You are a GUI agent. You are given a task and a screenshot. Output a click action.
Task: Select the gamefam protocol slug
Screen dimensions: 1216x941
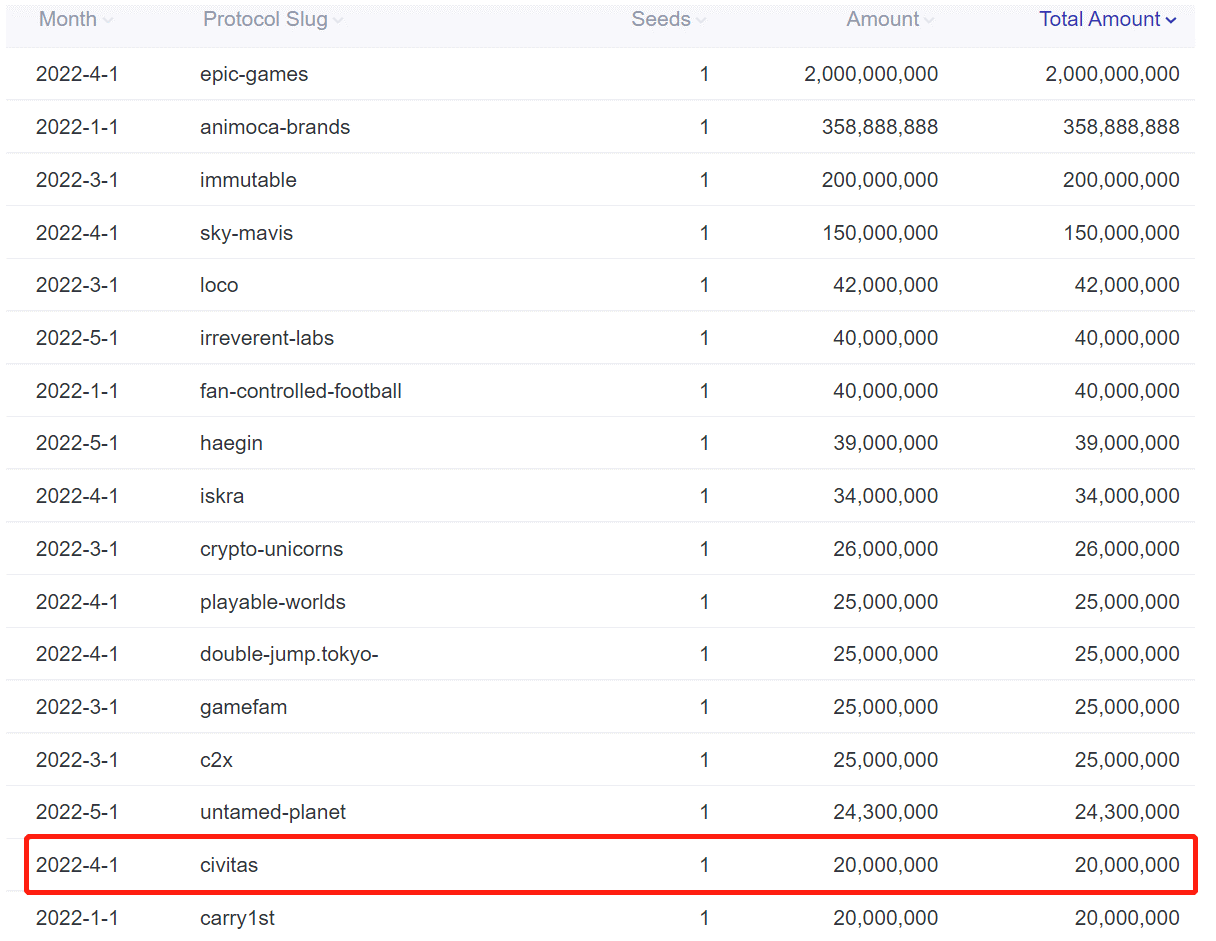point(243,707)
